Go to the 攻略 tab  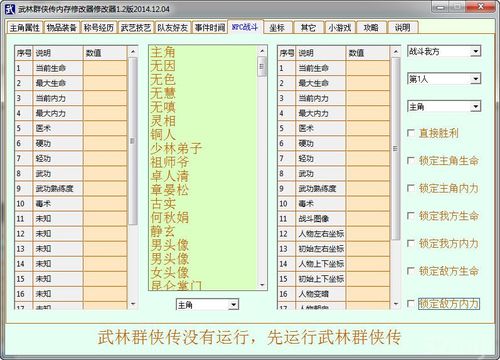[371, 28]
